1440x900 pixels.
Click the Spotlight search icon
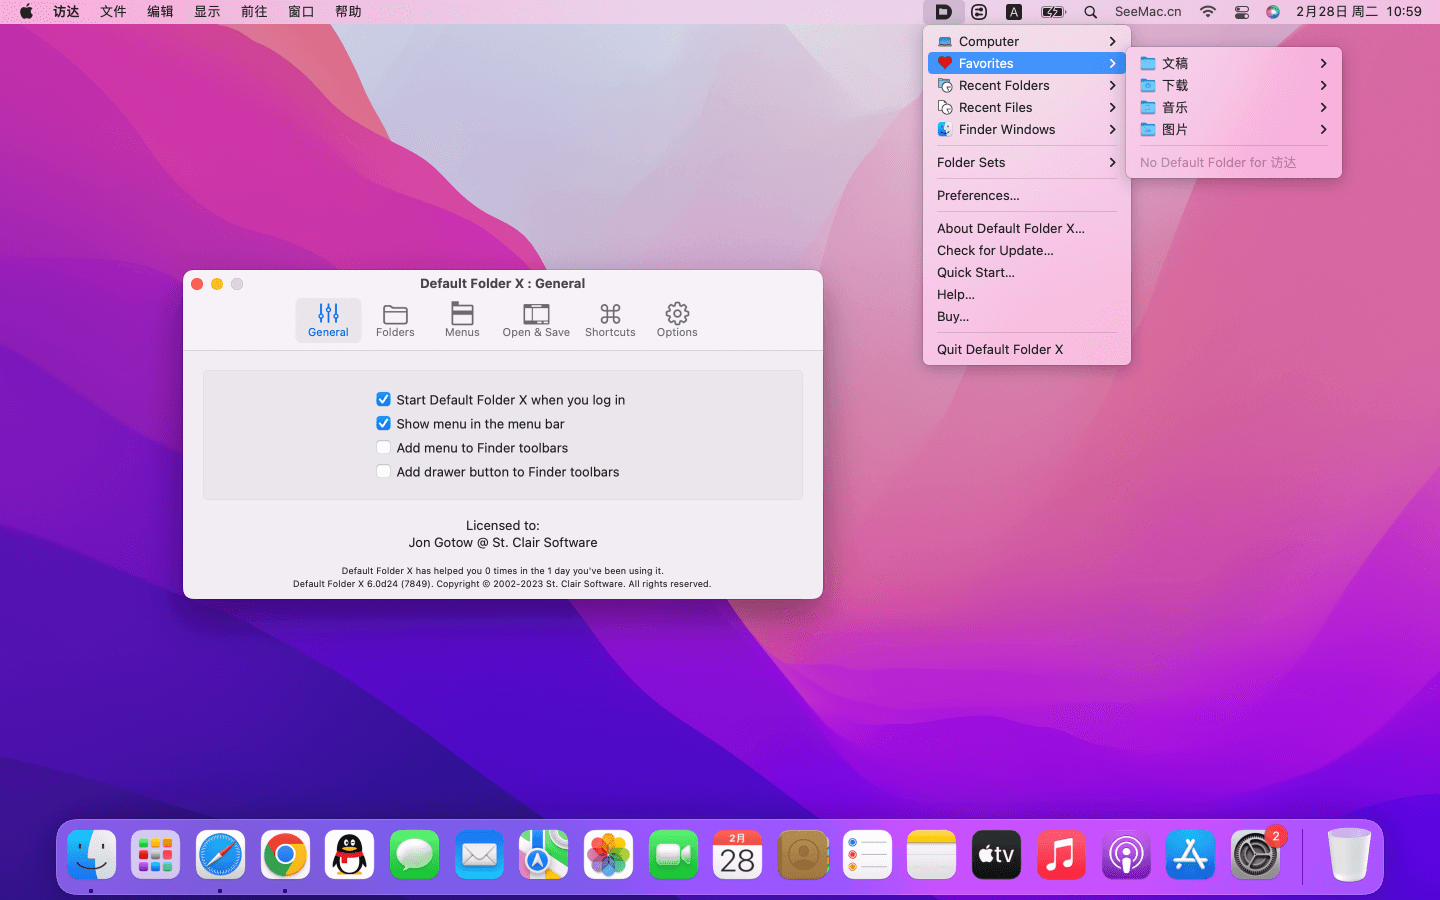click(x=1091, y=12)
